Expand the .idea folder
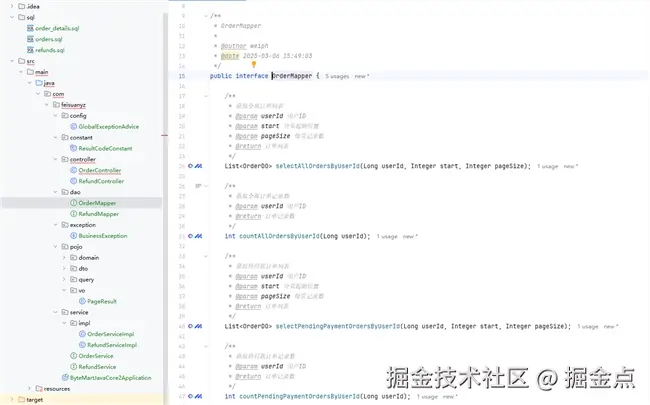This screenshot has height=405, width=650. 12,6
